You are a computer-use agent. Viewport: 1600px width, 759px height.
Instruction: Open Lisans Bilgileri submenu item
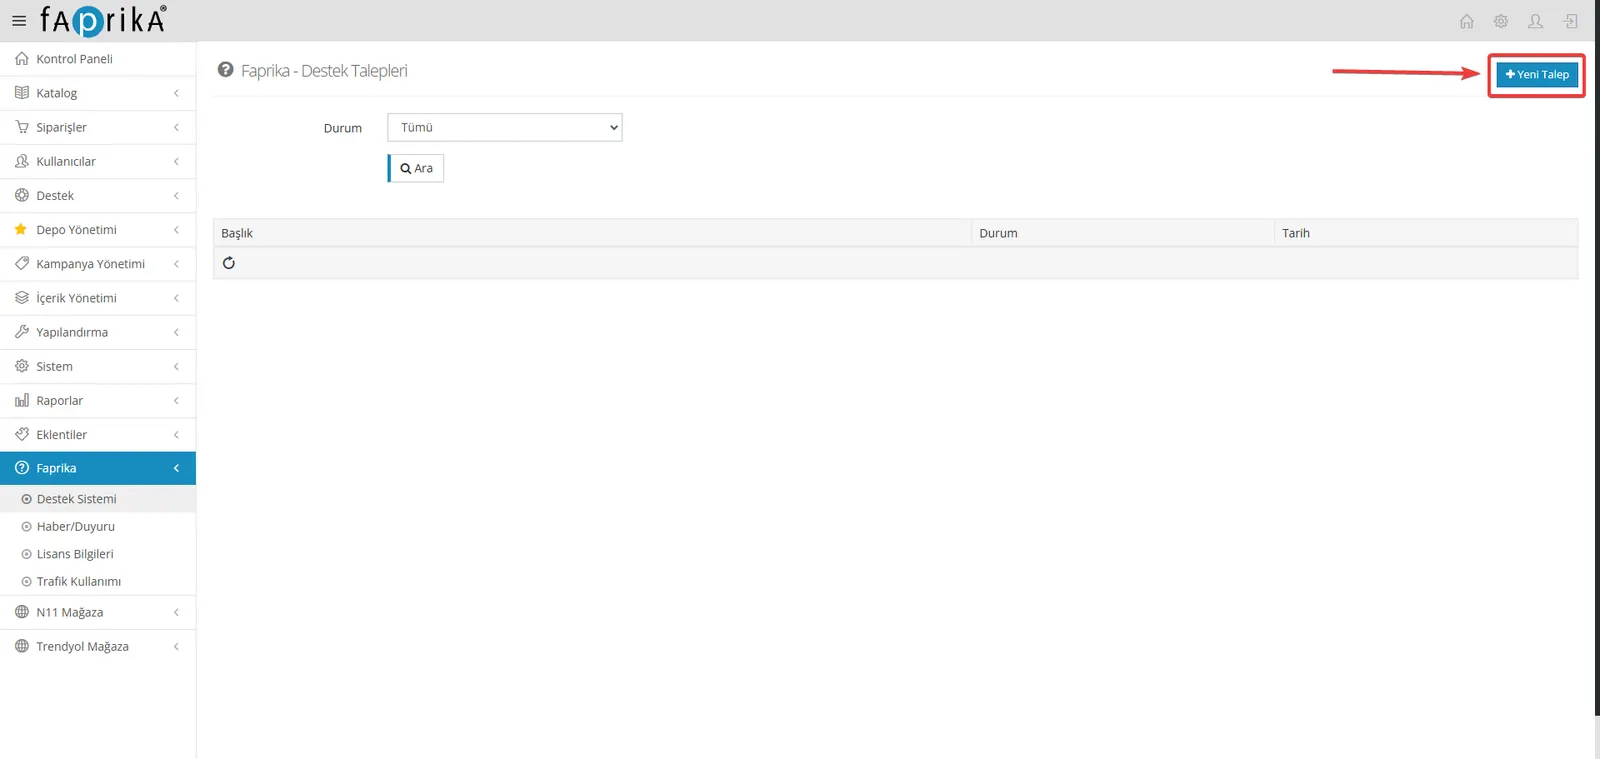(98, 554)
